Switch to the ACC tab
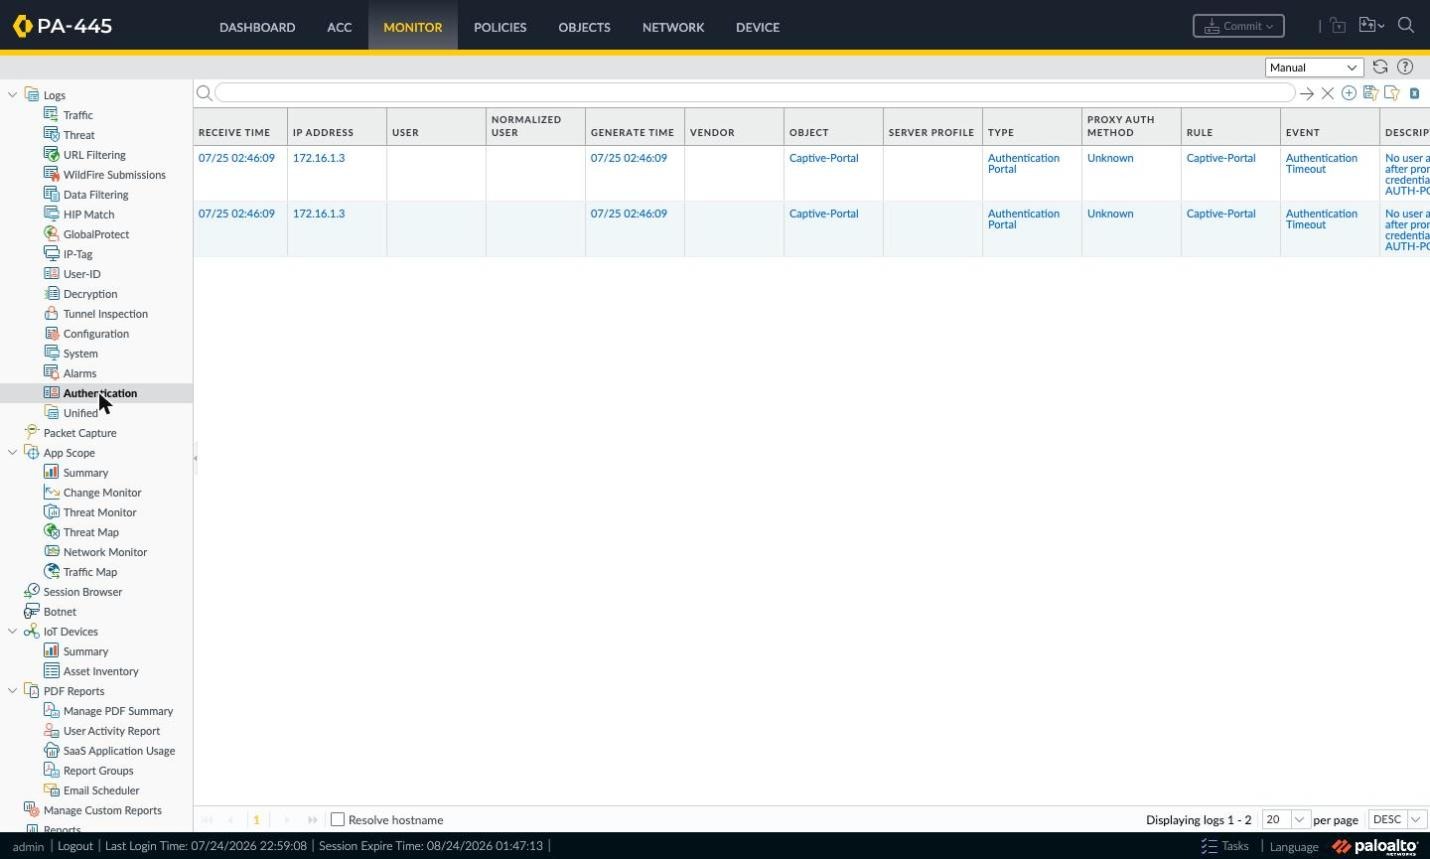Screen dimensions: 1430x859 tap(339, 27)
